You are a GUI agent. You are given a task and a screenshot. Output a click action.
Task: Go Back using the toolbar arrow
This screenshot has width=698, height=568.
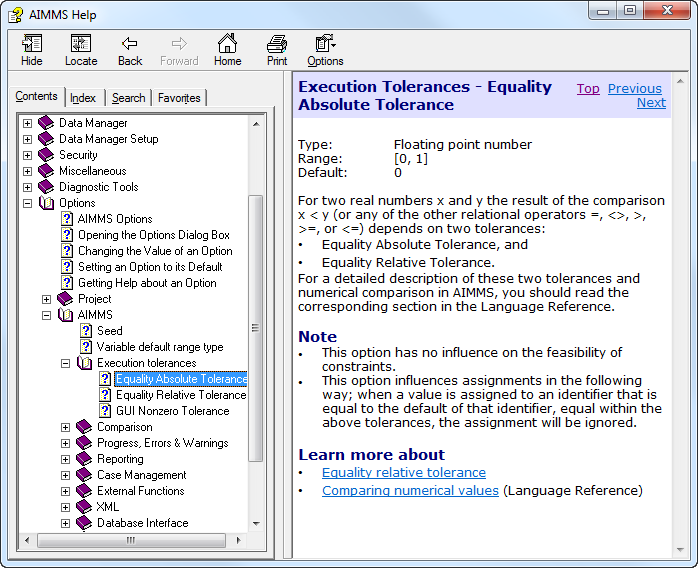point(130,44)
